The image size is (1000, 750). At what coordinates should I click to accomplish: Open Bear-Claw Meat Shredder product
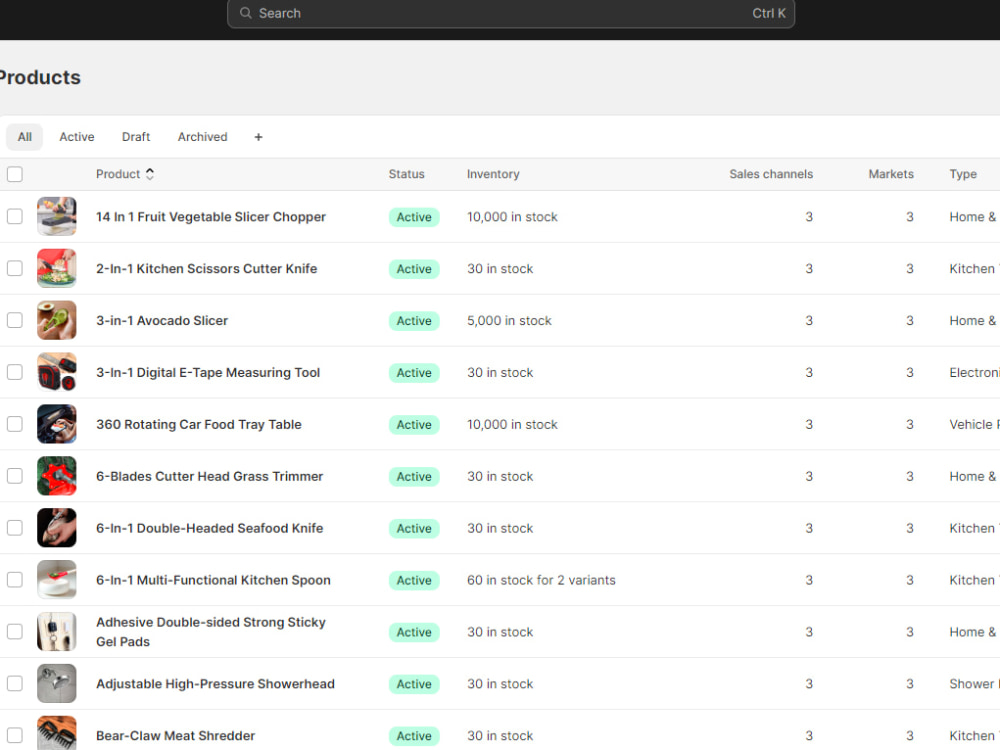(175, 735)
